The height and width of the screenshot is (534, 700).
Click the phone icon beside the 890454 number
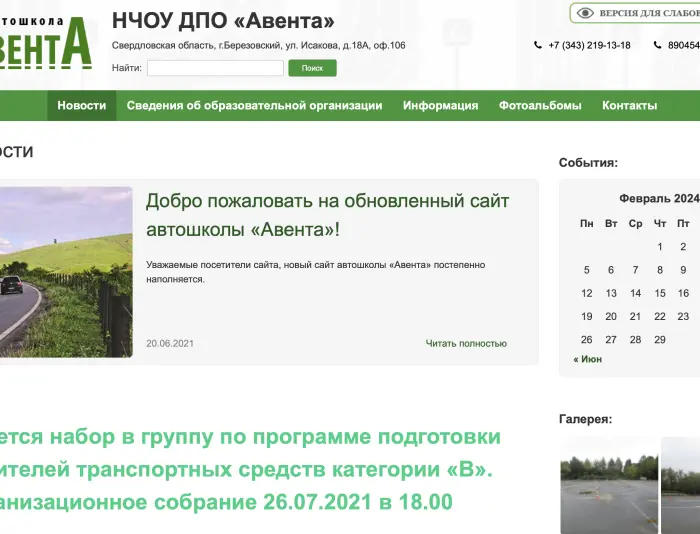click(657, 45)
